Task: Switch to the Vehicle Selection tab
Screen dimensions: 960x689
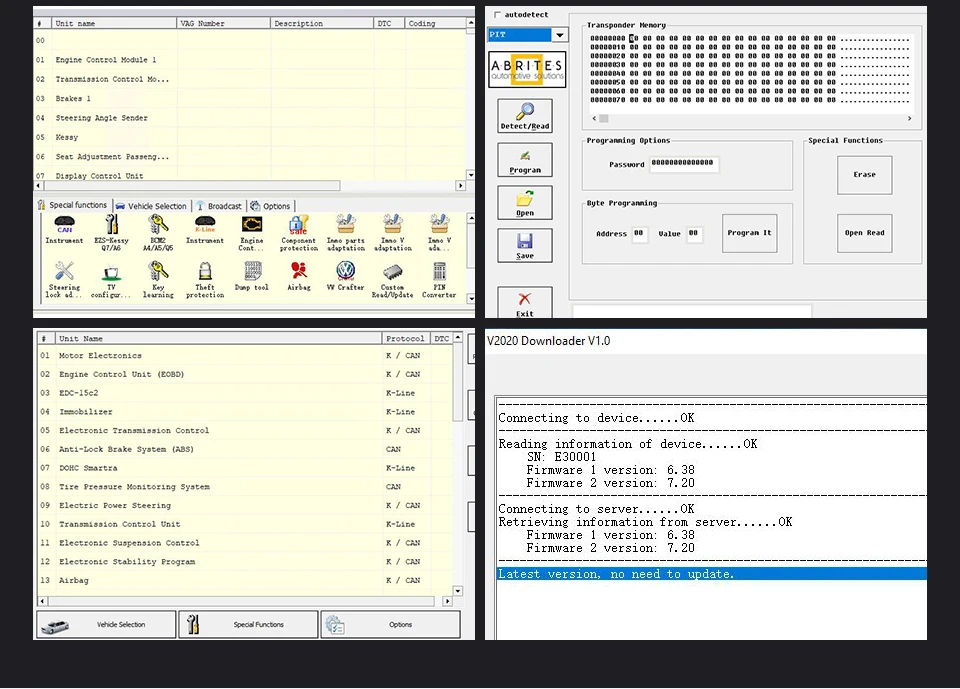Action: 151,206
